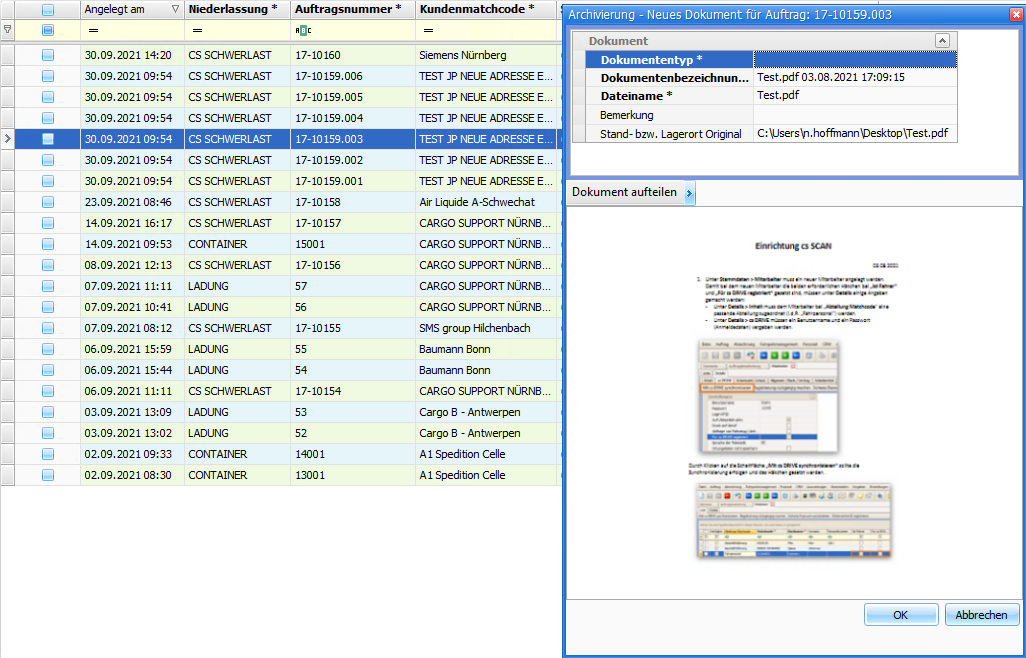
Task: Click the filter funnel icon in the filter row
Action: (8, 30)
